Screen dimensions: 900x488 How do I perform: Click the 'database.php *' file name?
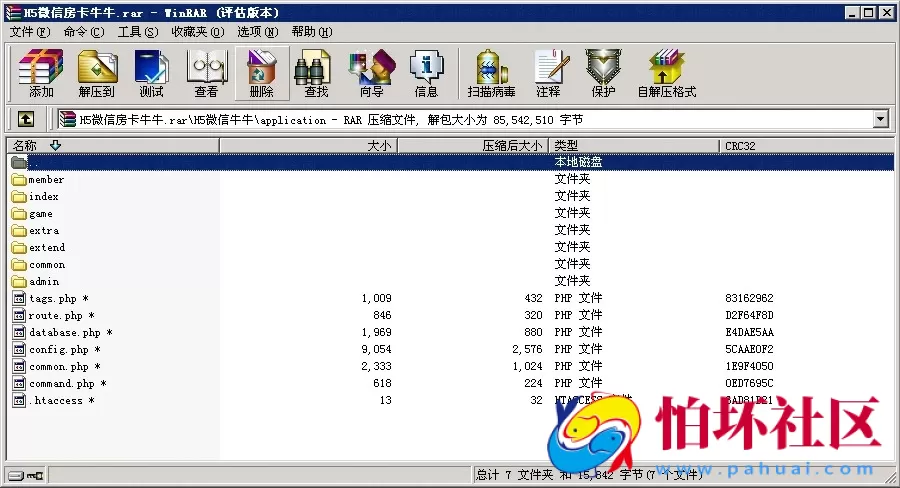coord(71,332)
